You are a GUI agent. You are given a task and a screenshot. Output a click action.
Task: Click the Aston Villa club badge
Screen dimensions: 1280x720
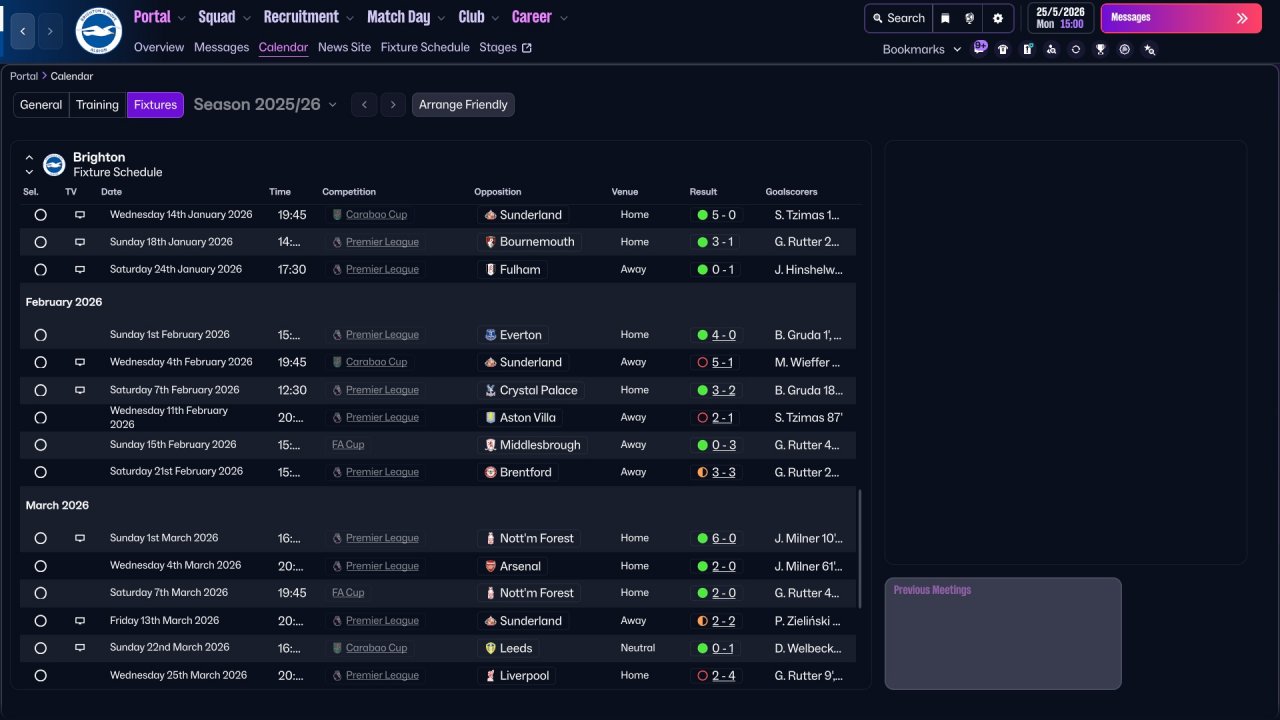point(490,417)
